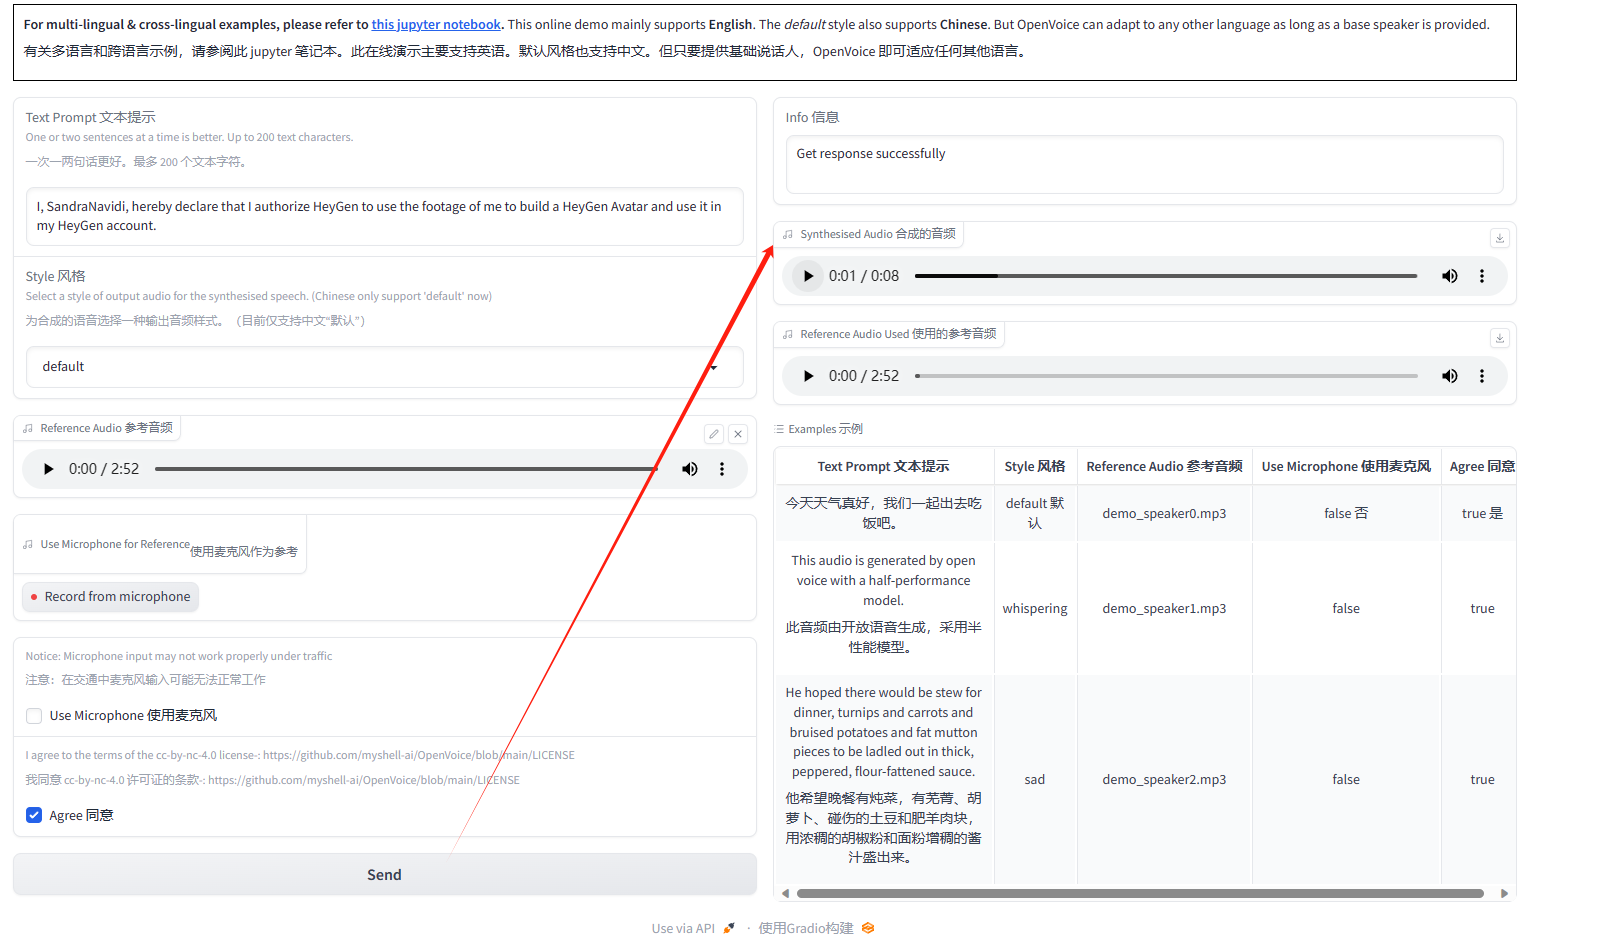The width and height of the screenshot is (1619, 946).
Task: Click the Gradio logo icon in footer
Action: tap(868, 928)
